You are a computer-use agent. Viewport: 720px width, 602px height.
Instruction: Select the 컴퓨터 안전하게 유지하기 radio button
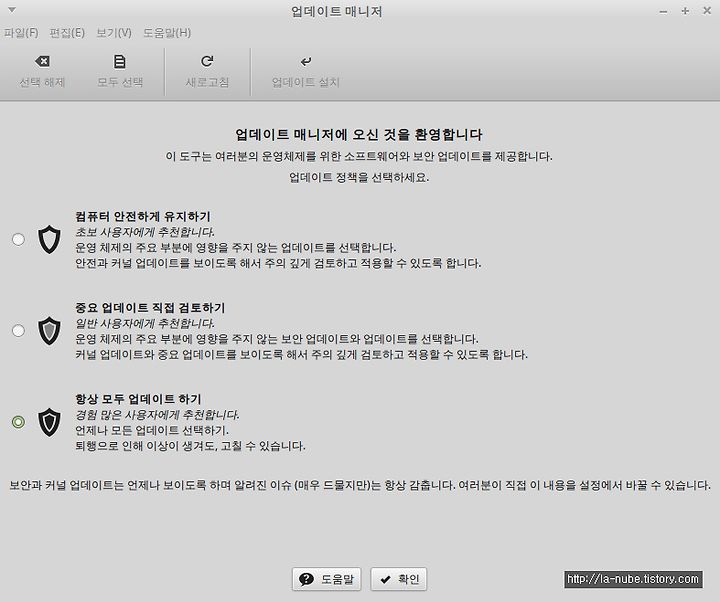pyautogui.click(x=18, y=239)
